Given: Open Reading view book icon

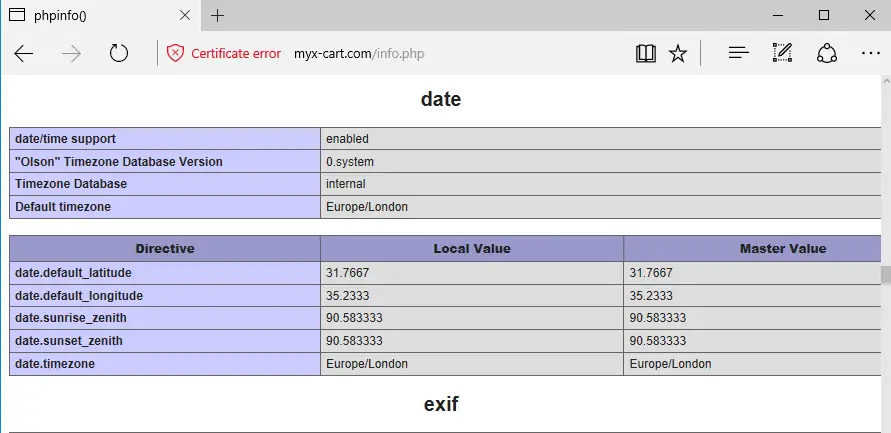Looking at the screenshot, I should [646, 54].
